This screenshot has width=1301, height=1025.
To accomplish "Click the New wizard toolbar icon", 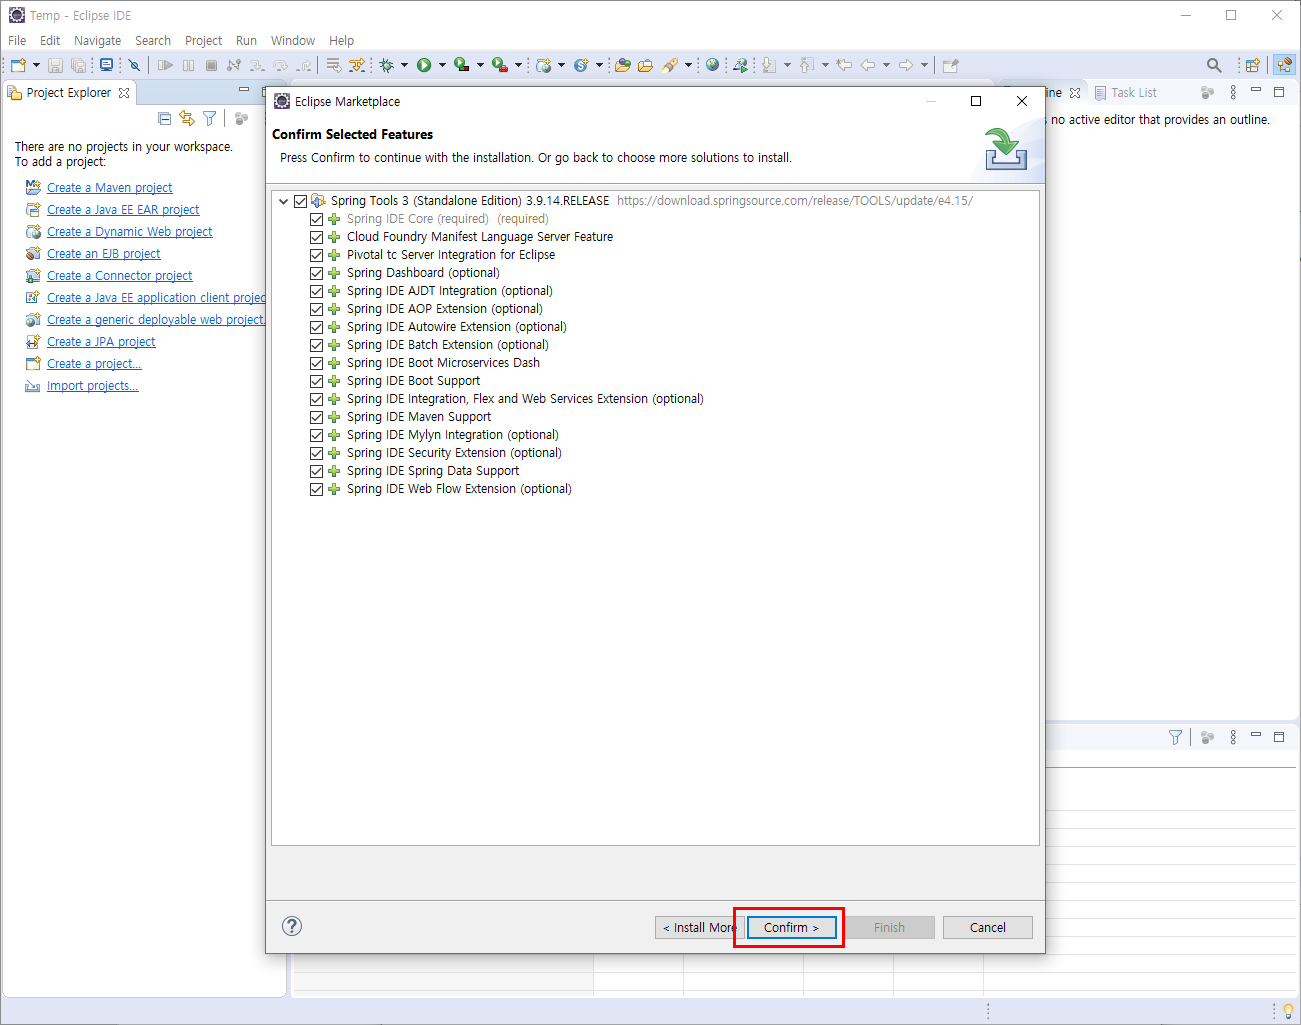I will (x=18, y=65).
